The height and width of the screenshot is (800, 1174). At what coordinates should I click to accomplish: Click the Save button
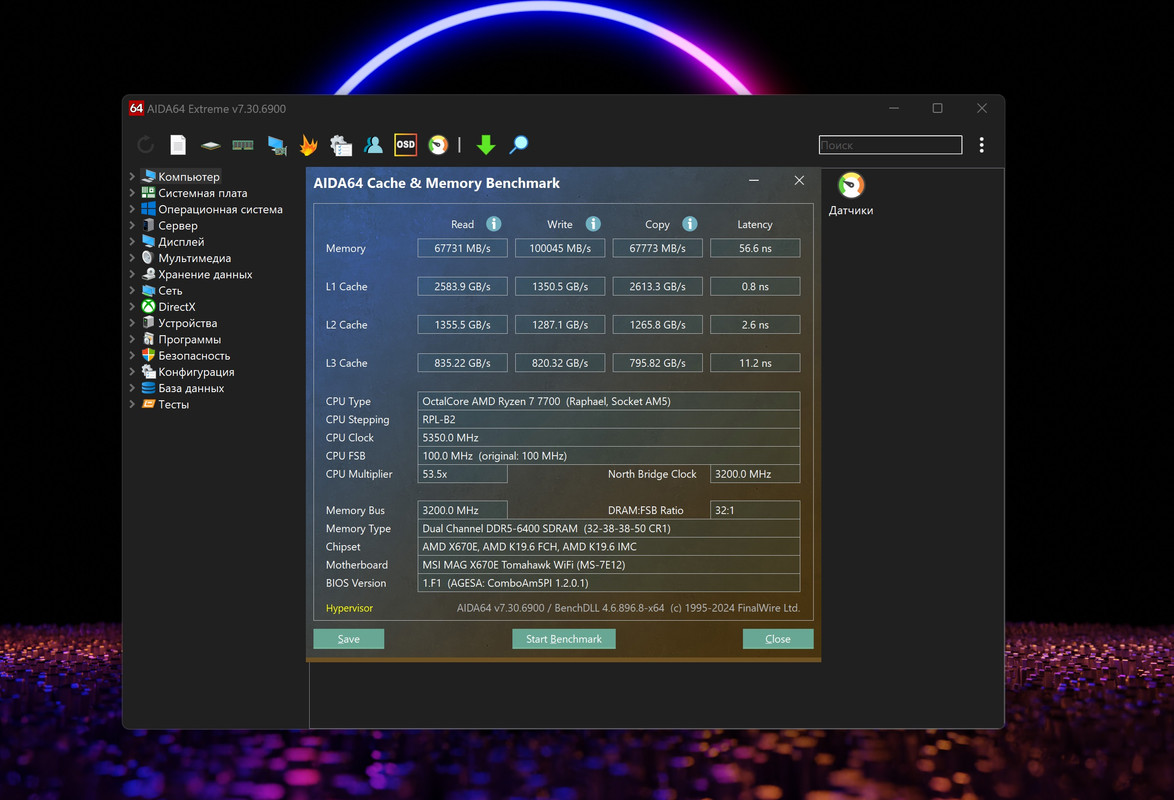click(x=349, y=639)
